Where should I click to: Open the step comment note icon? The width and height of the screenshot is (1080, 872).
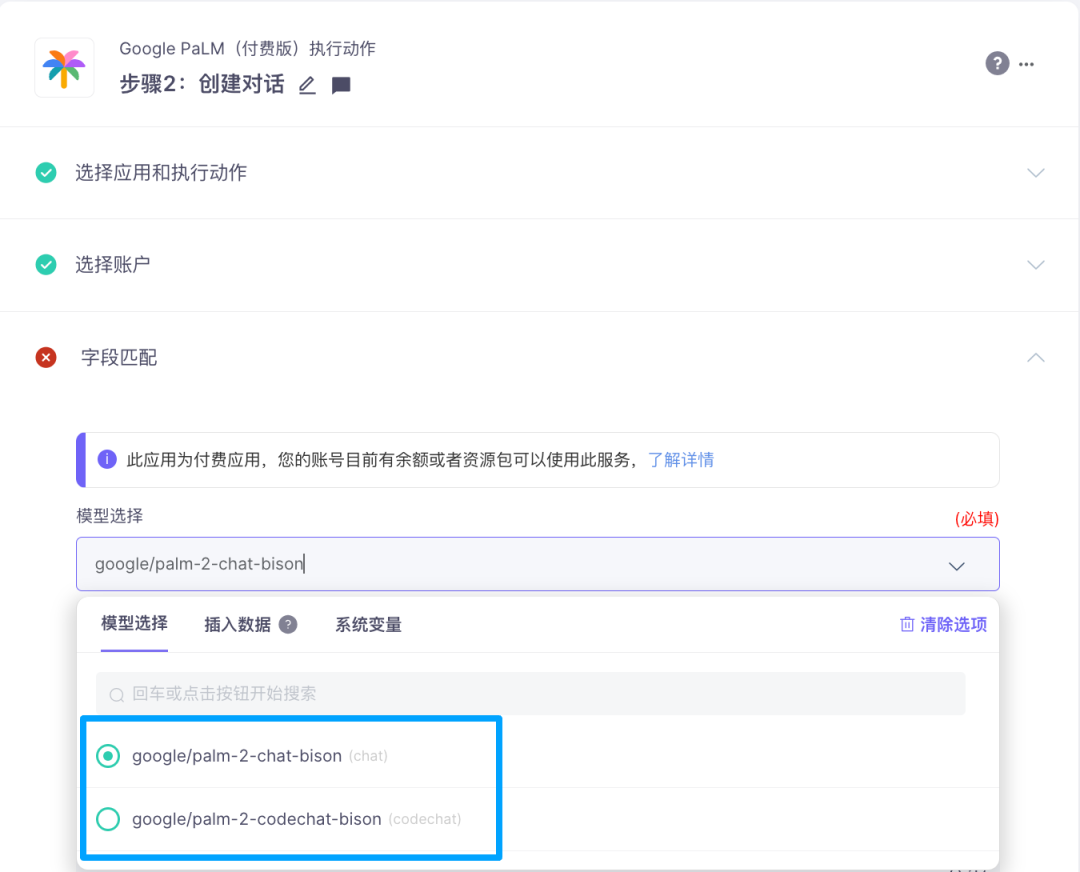tap(341, 85)
